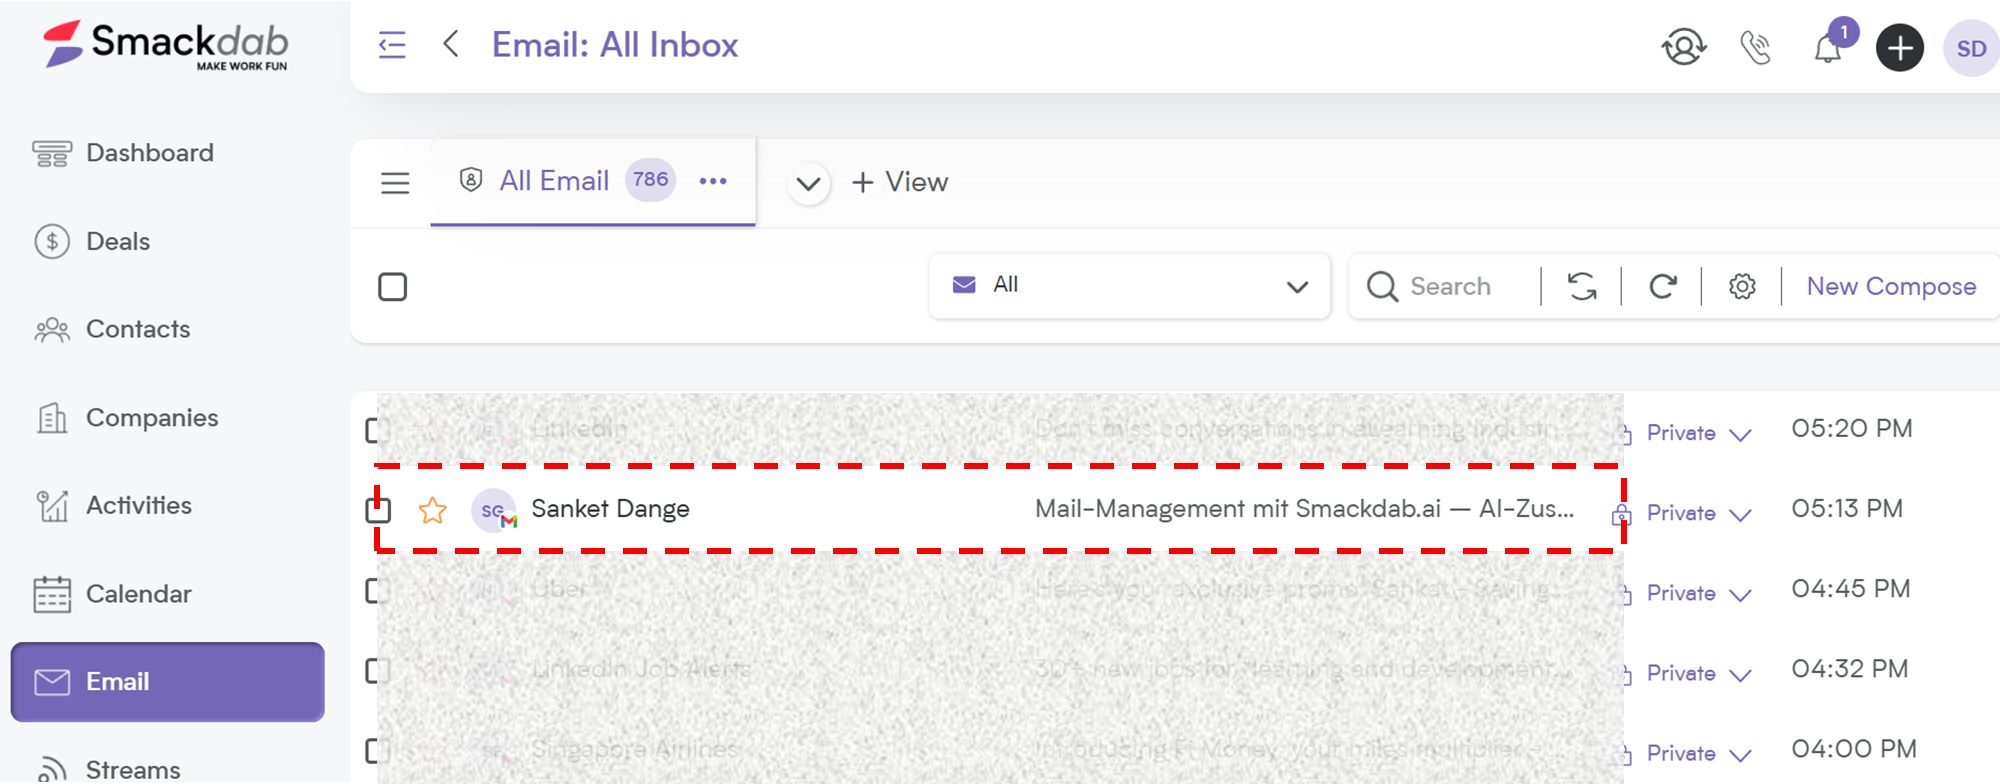Click the 04:45 PM timestamp

click(x=1850, y=589)
